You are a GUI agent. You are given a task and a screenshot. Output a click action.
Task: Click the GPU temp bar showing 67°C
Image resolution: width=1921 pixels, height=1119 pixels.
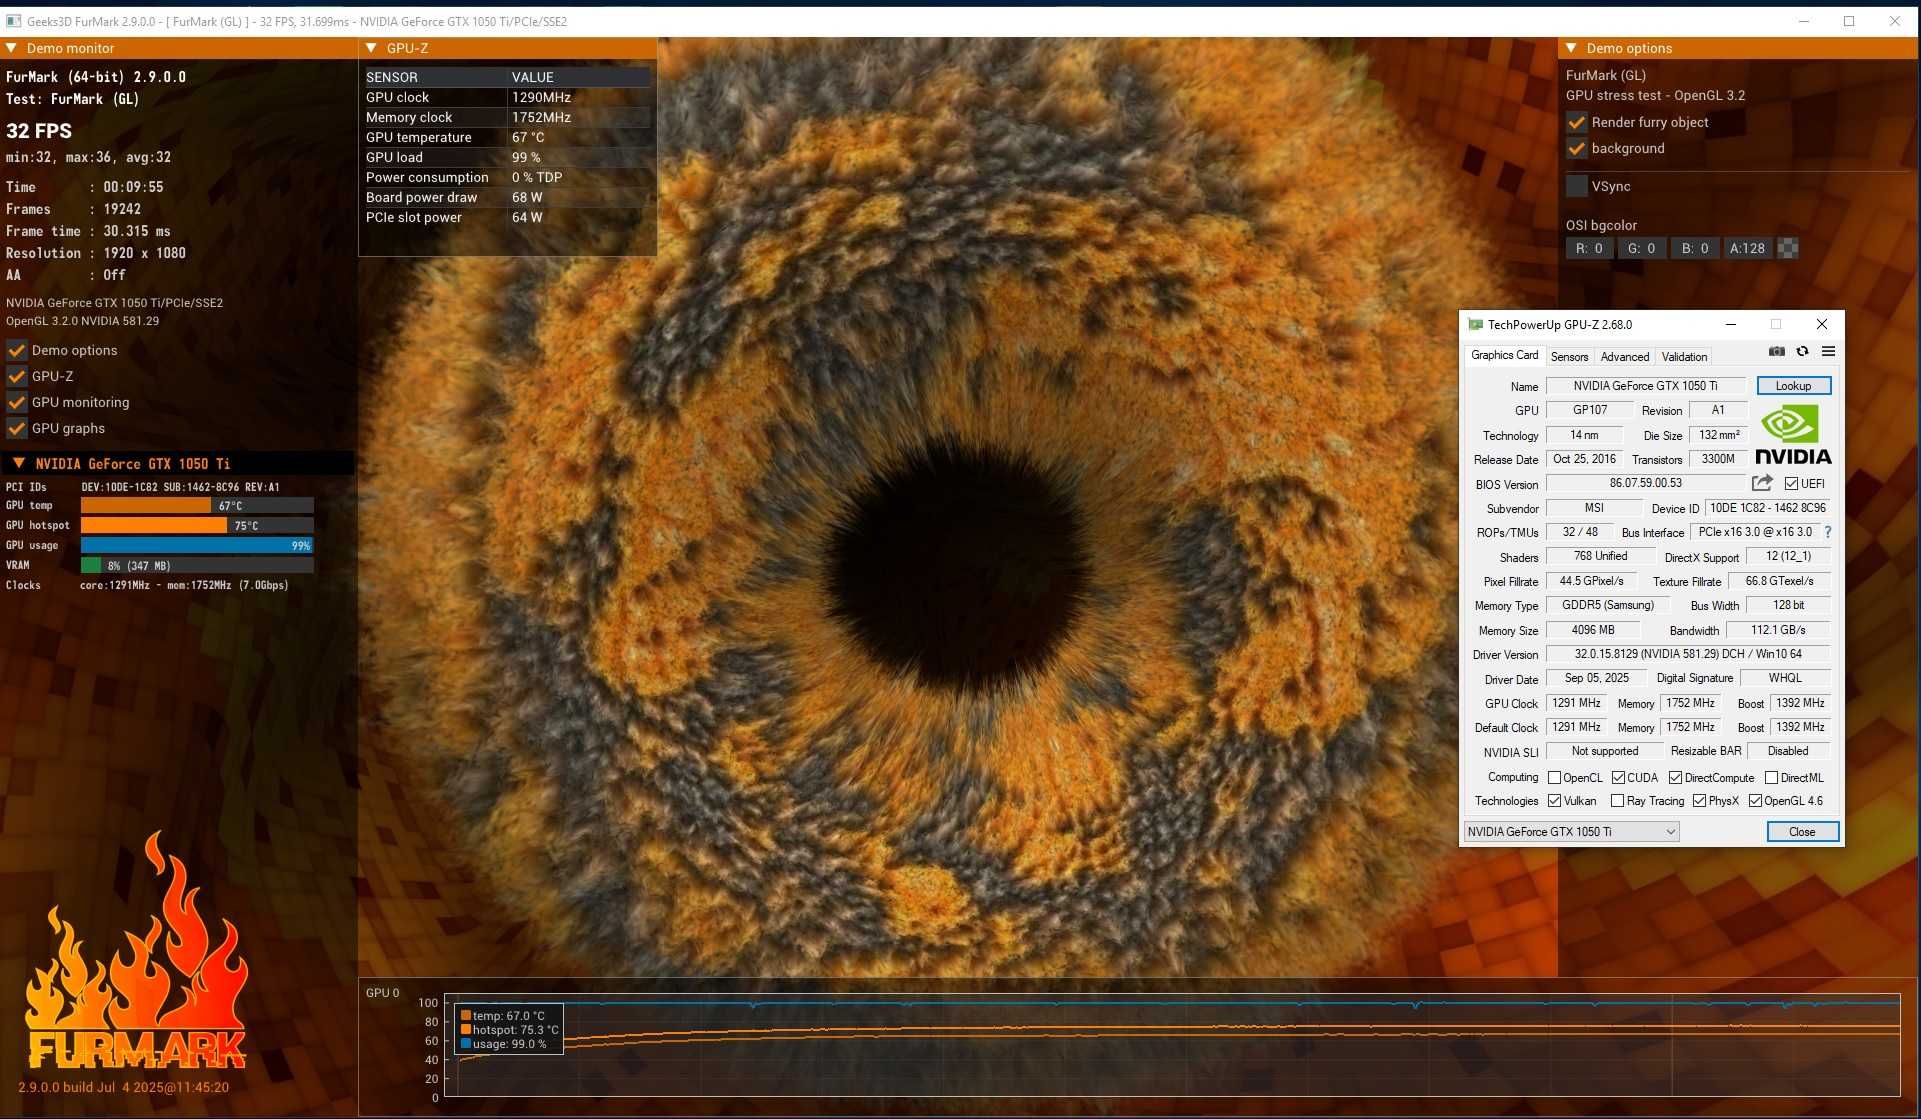[x=197, y=506]
